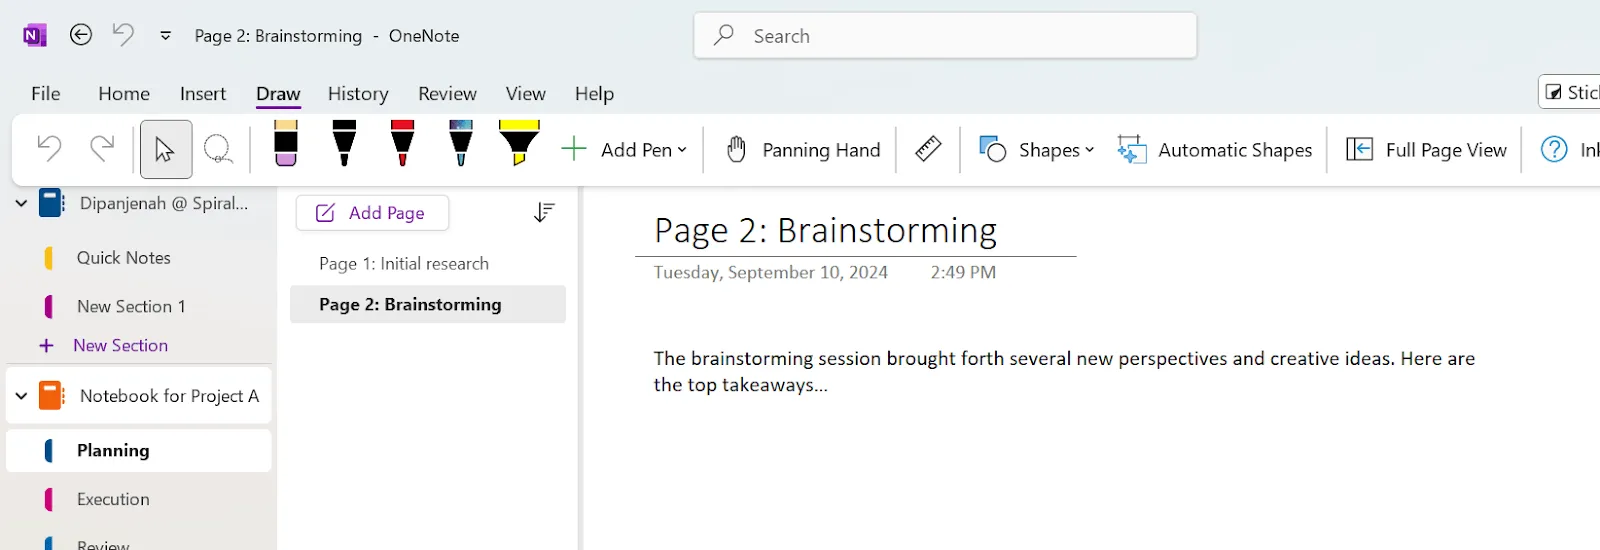Screen dimensions: 1600x550
Task: Click the Back arrow in title bar
Action: point(81,35)
